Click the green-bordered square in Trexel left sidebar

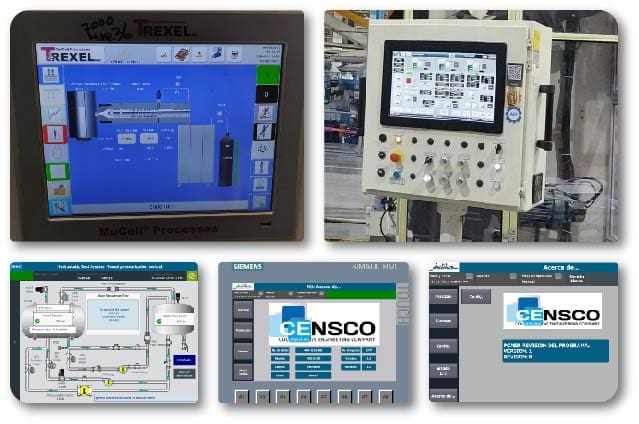point(57,169)
